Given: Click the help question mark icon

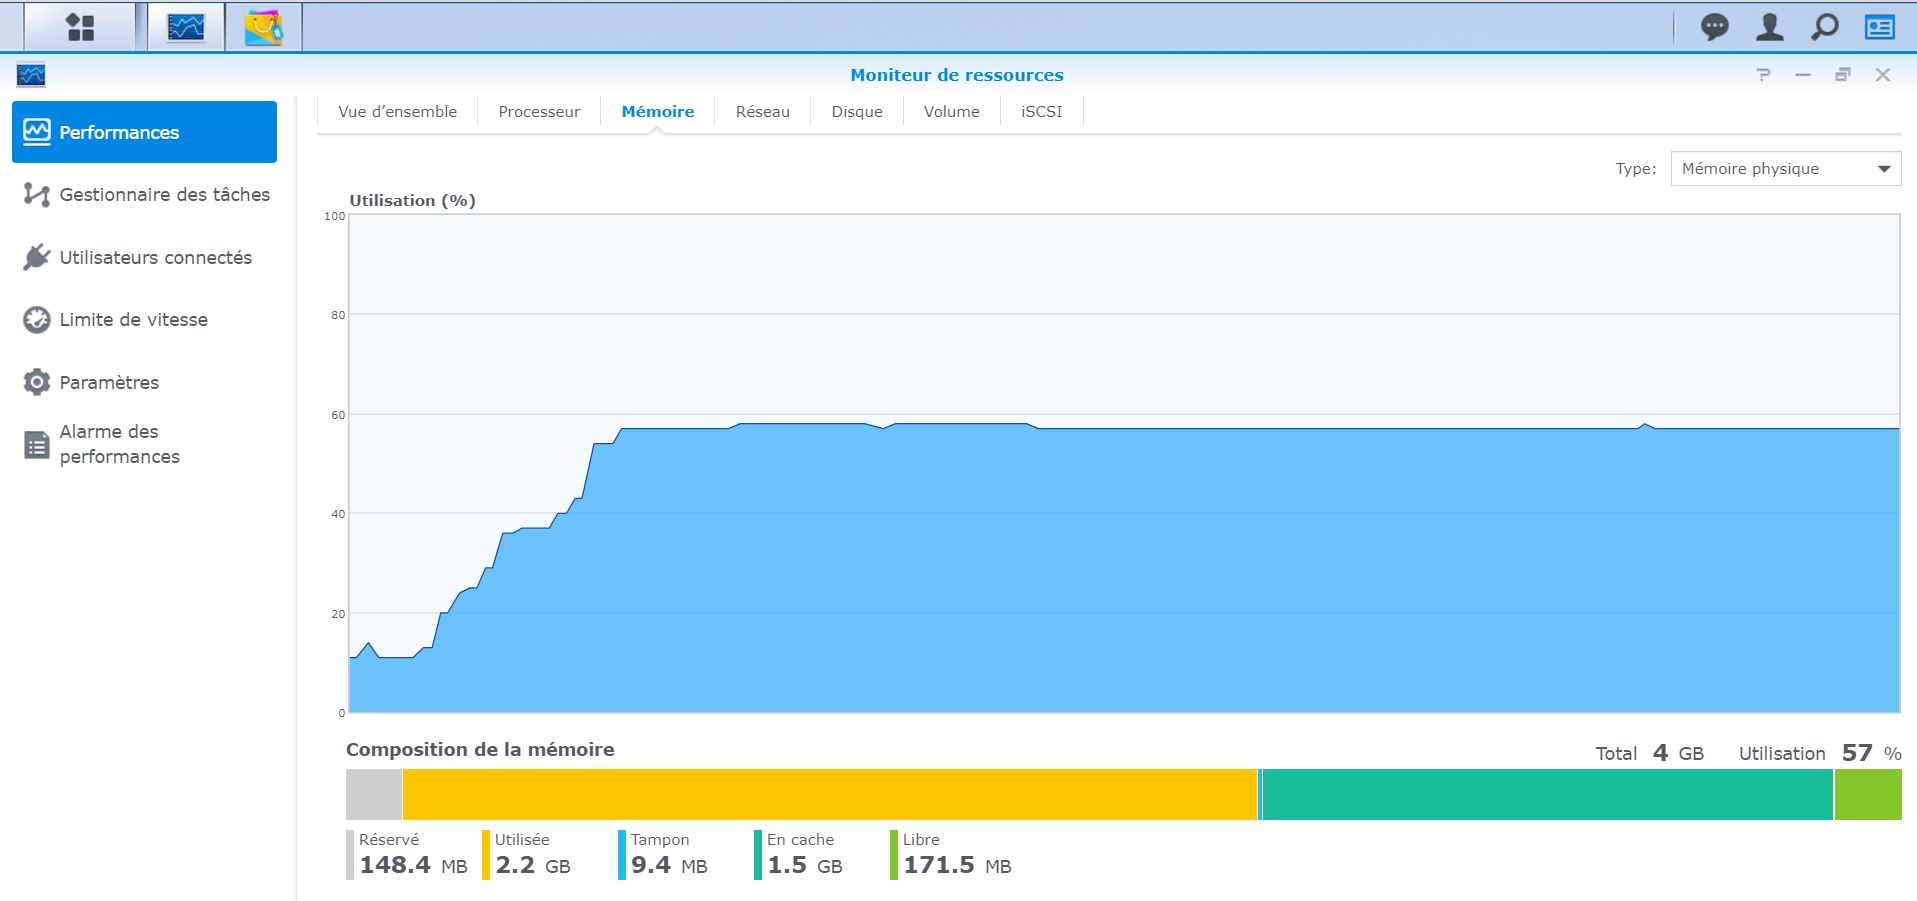Looking at the screenshot, I should coord(1763,75).
